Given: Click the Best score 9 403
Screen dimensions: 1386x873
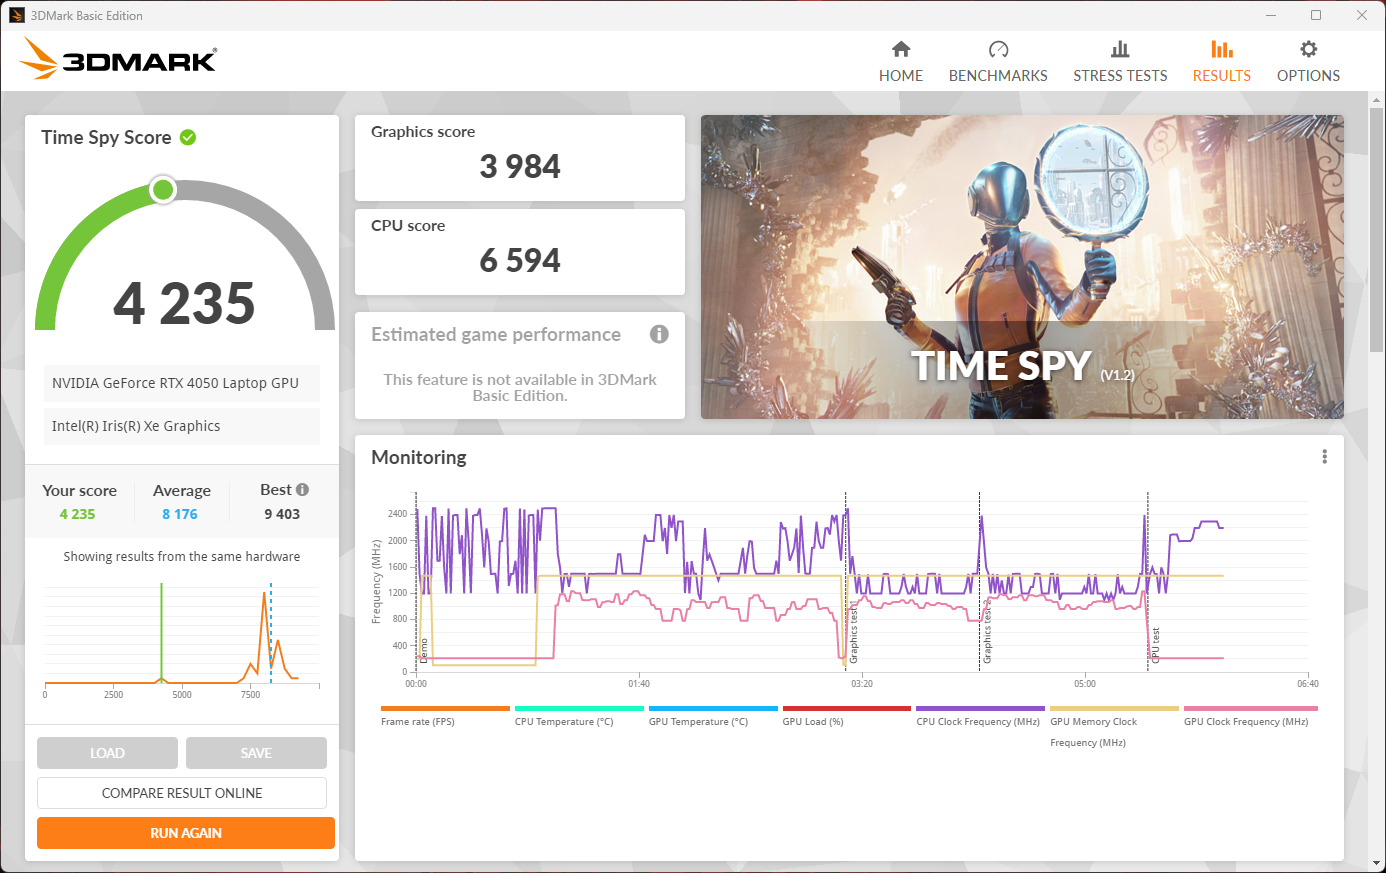Looking at the screenshot, I should click(282, 514).
